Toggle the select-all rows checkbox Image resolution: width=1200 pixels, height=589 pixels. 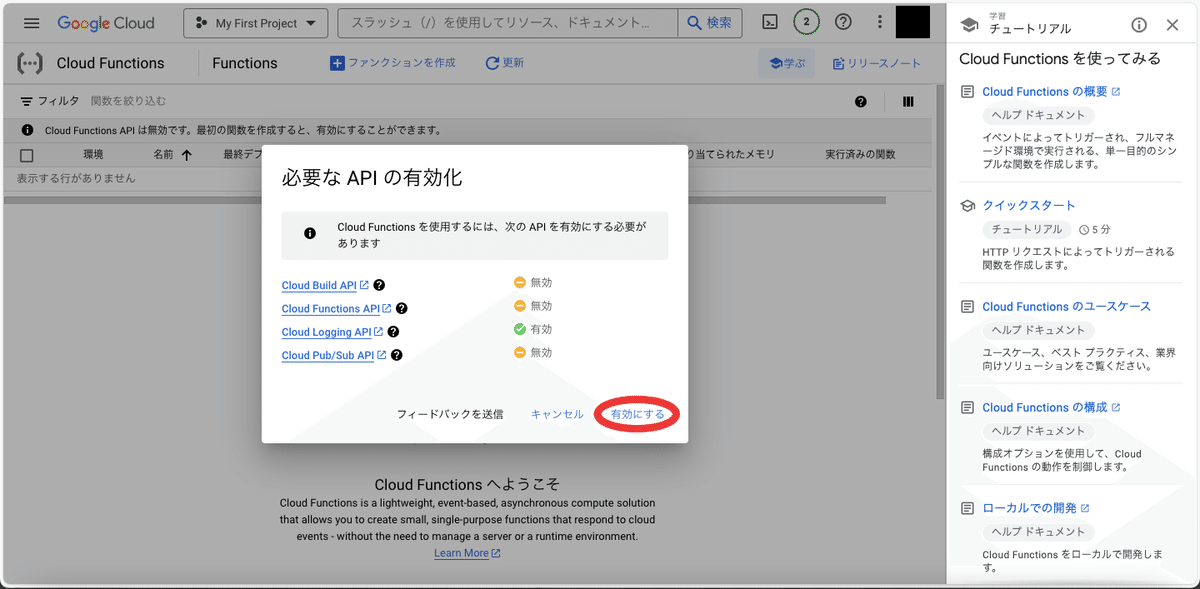[x=27, y=155]
